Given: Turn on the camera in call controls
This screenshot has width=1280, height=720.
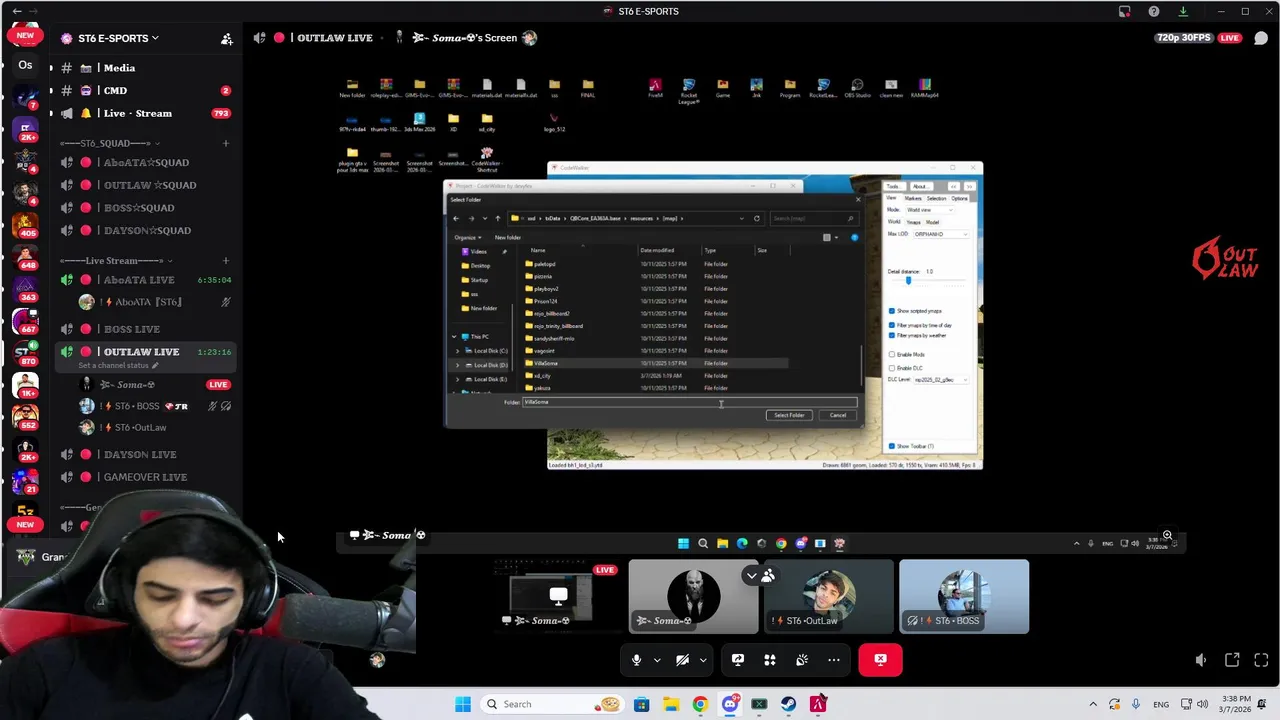Looking at the screenshot, I should pos(683,660).
